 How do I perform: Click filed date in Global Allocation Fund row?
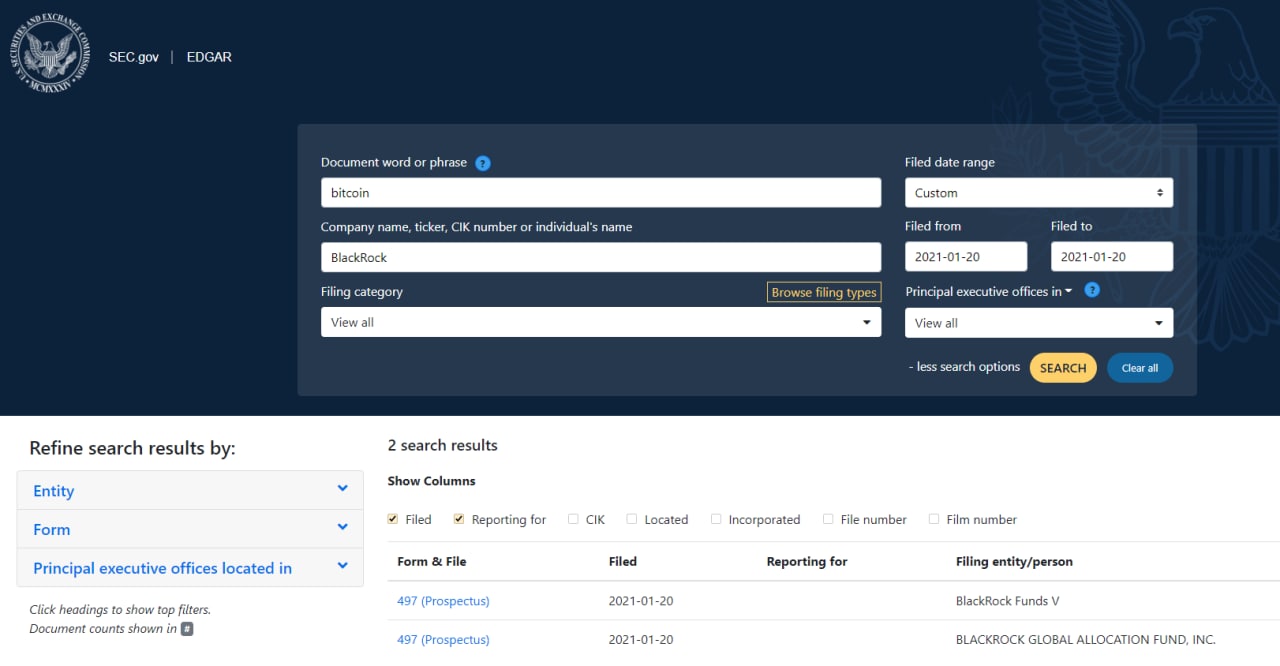[x=641, y=639]
